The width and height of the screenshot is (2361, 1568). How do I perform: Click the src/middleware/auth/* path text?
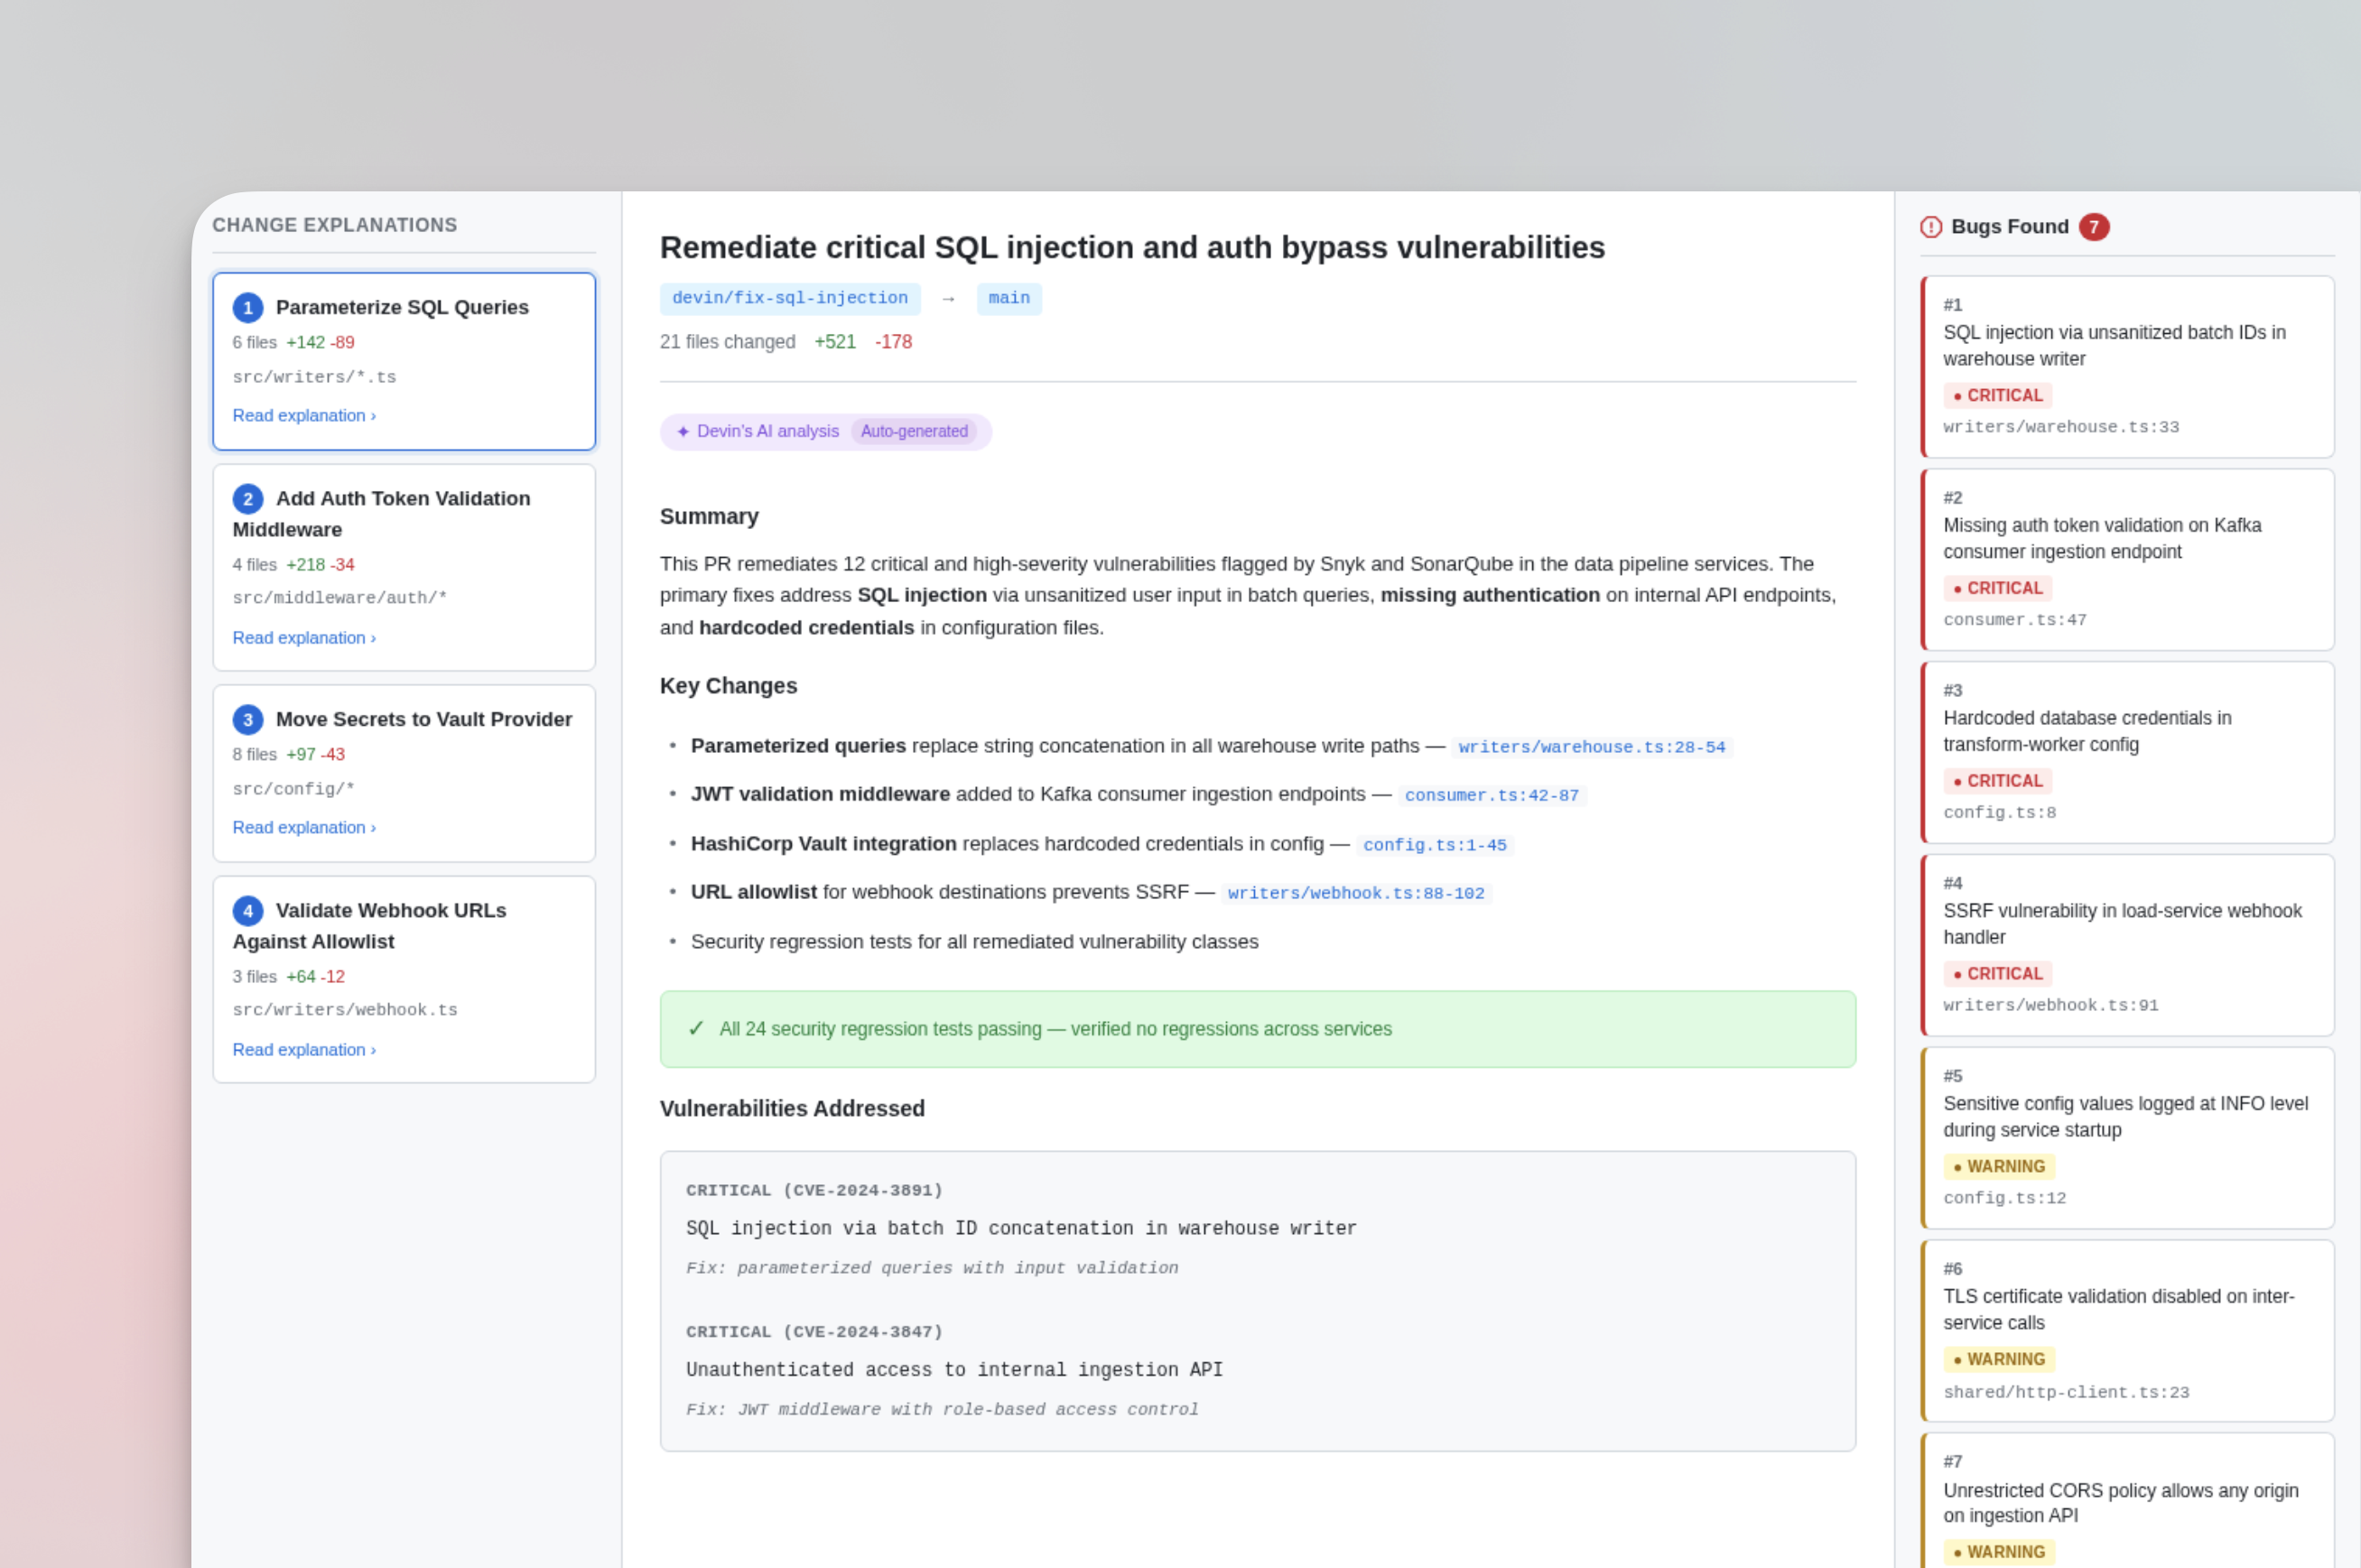coord(340,598)
